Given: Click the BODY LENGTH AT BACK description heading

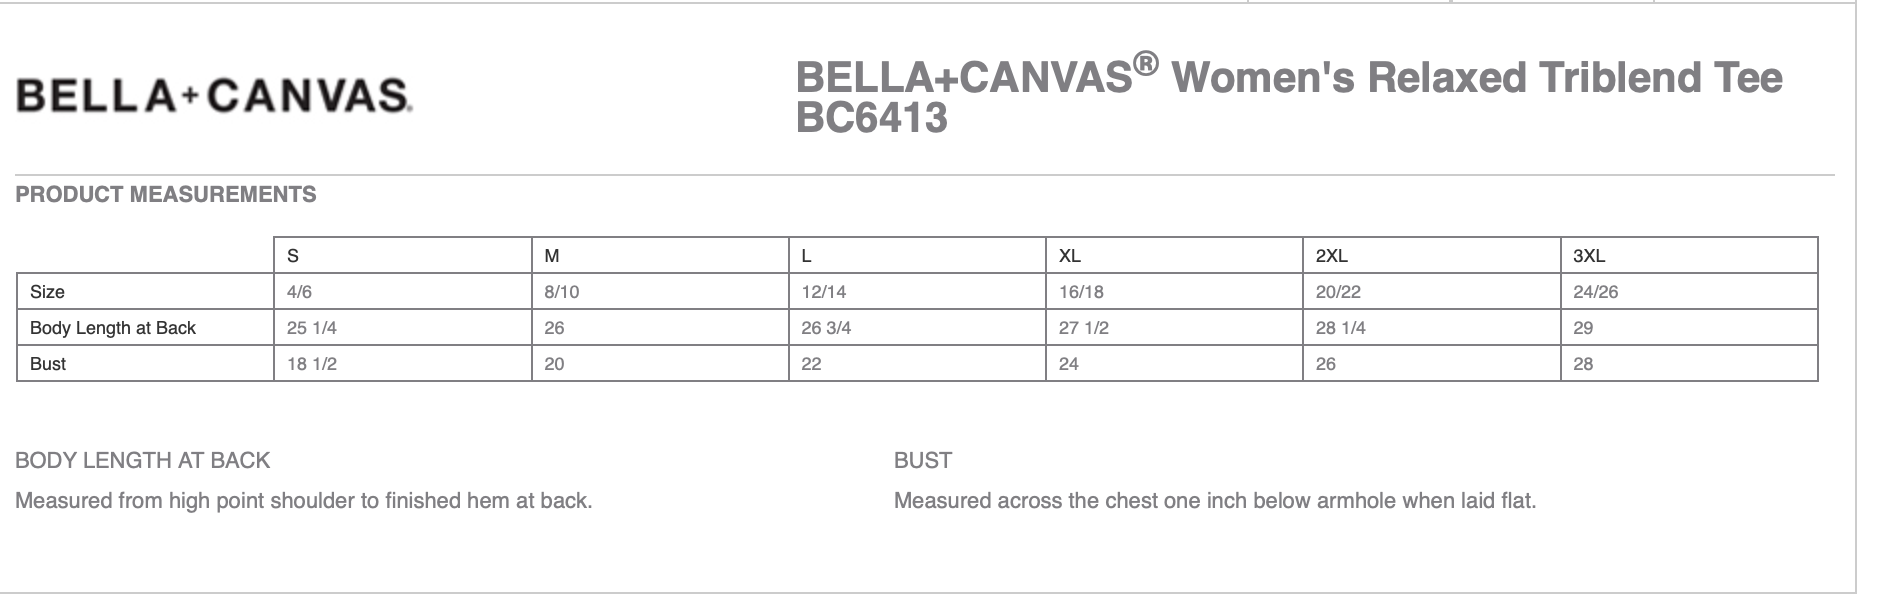Looking at the screenshot, I should click(143, 460).
